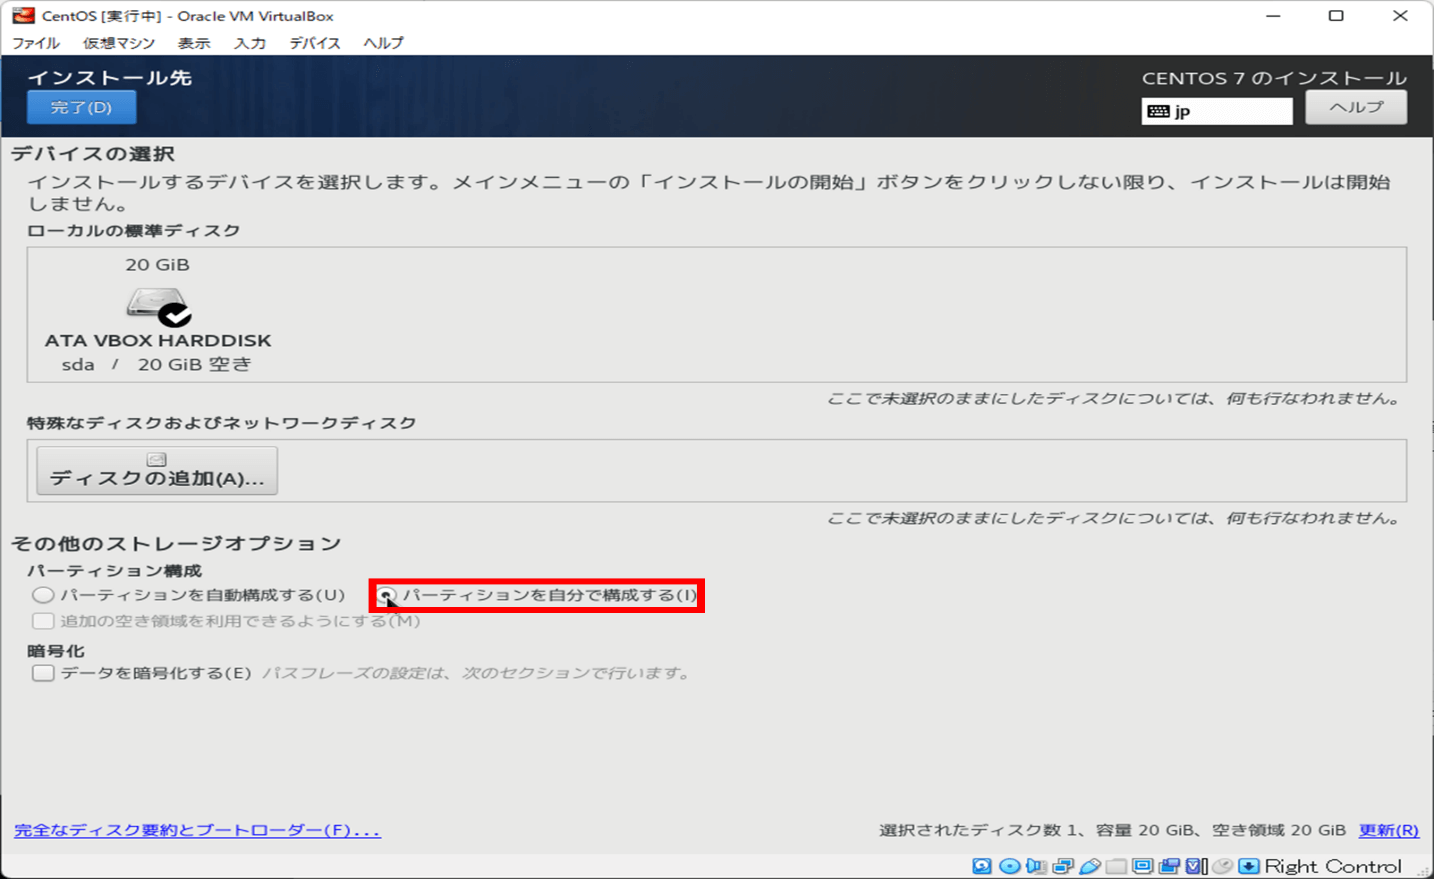The width and height of the screenshot is (1434, 879).
Task: Click the その他のストレージオプション heading
Action: pos(176,543)
